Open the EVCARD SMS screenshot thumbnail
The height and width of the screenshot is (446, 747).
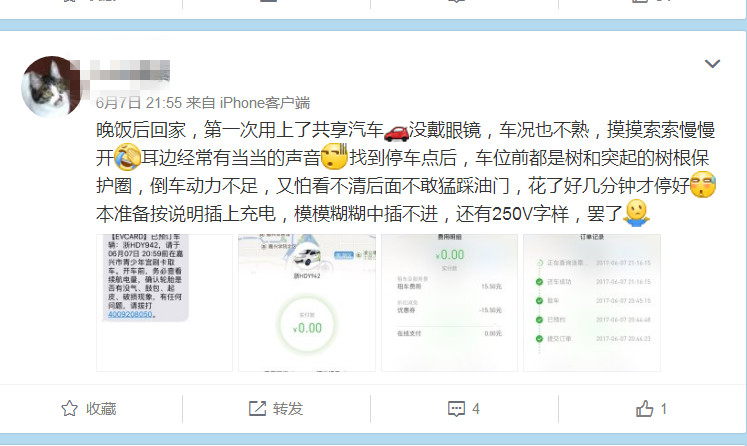[x=164, y=303]
